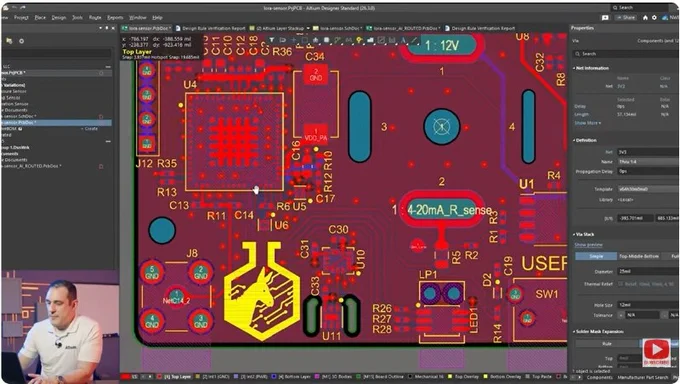Close the Projects panel
The width and height of the screenshot is (680, 384).
(114, 28)
